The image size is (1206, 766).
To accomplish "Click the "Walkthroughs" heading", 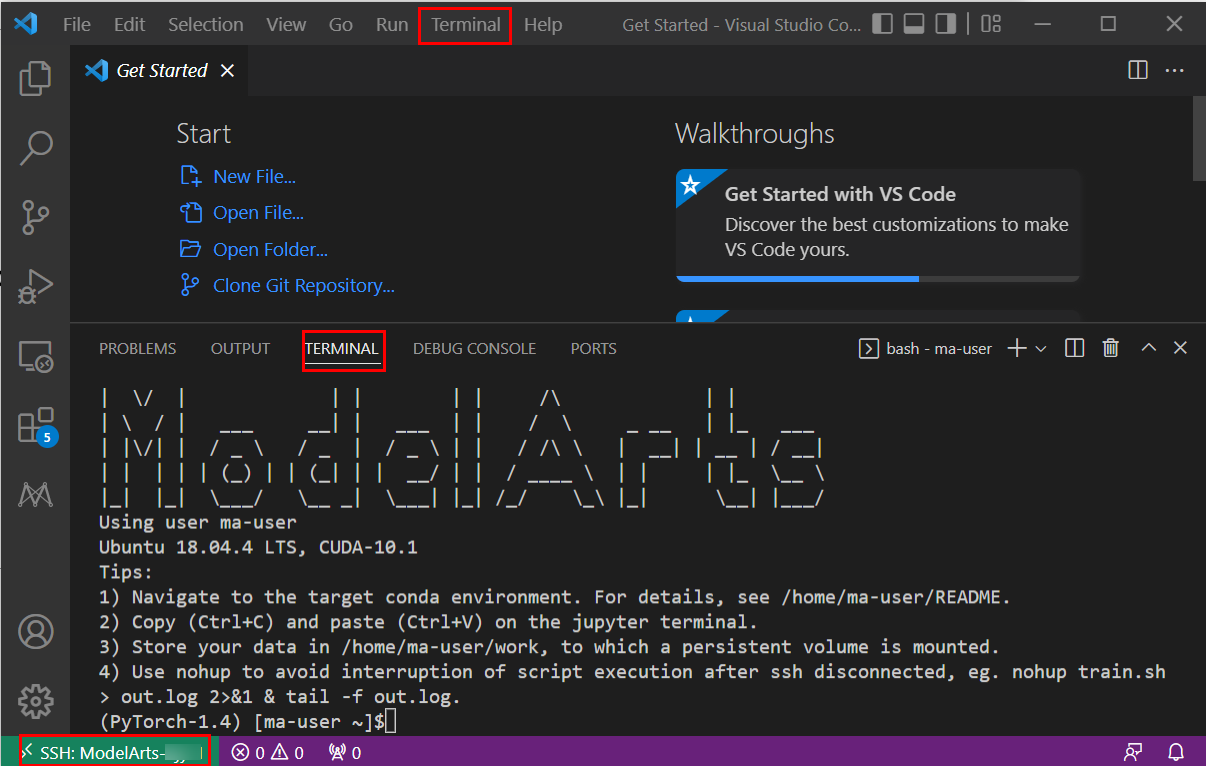I will (755, 134).
